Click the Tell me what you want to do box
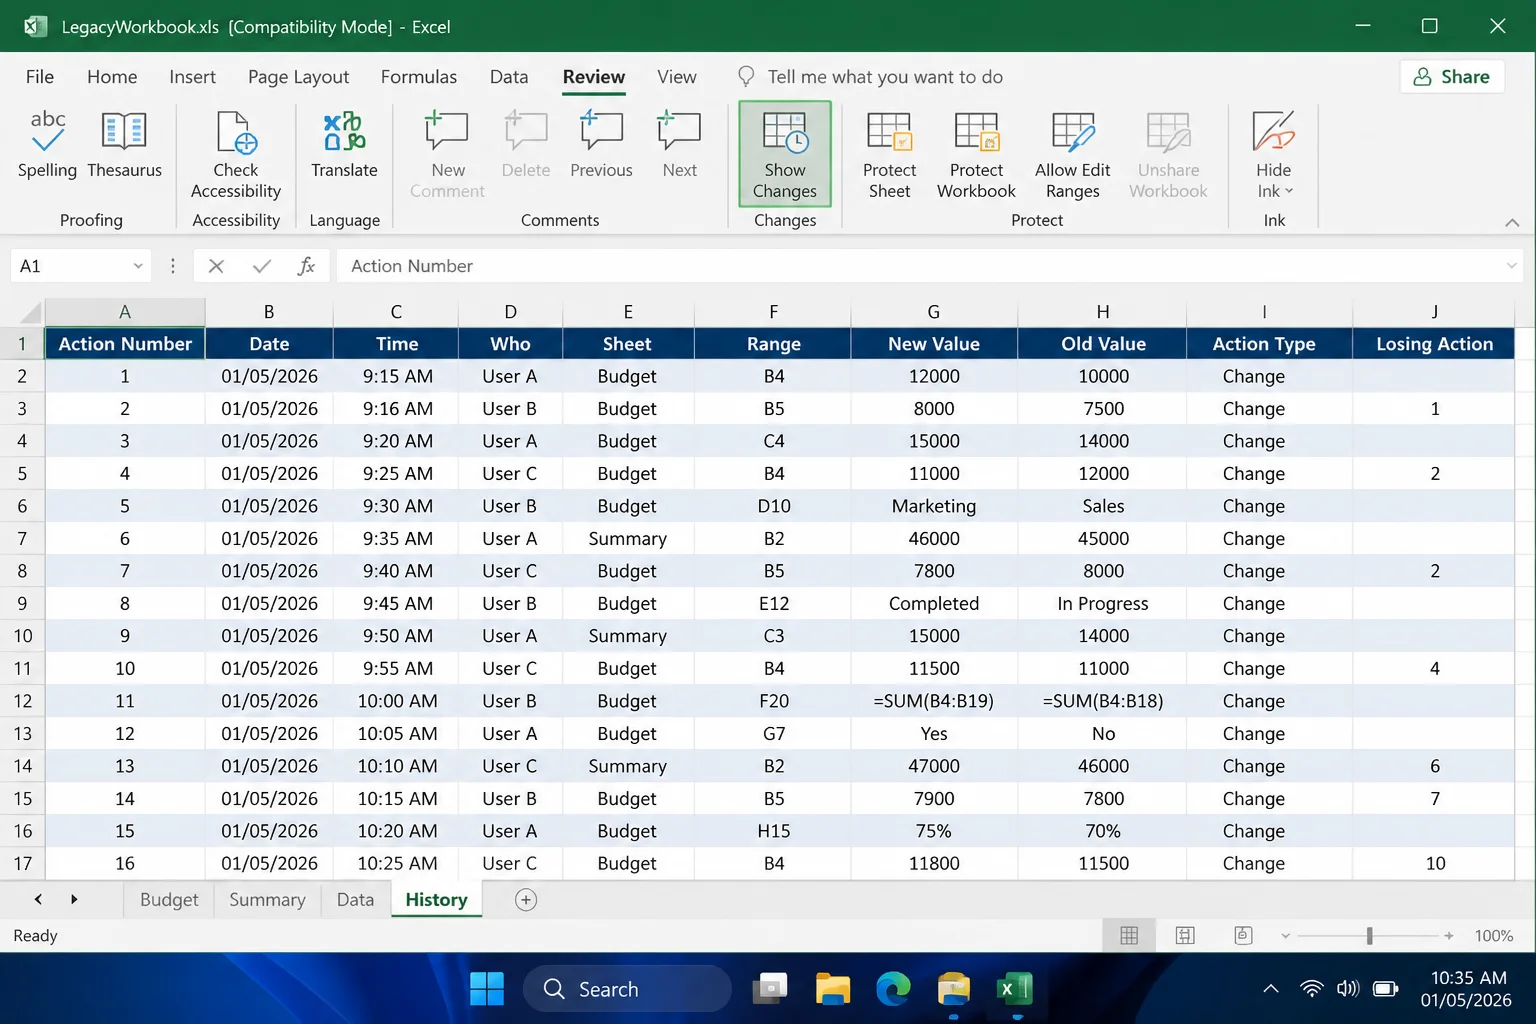Viewport: 1536px width, 1024px height. tap(870, 77)
